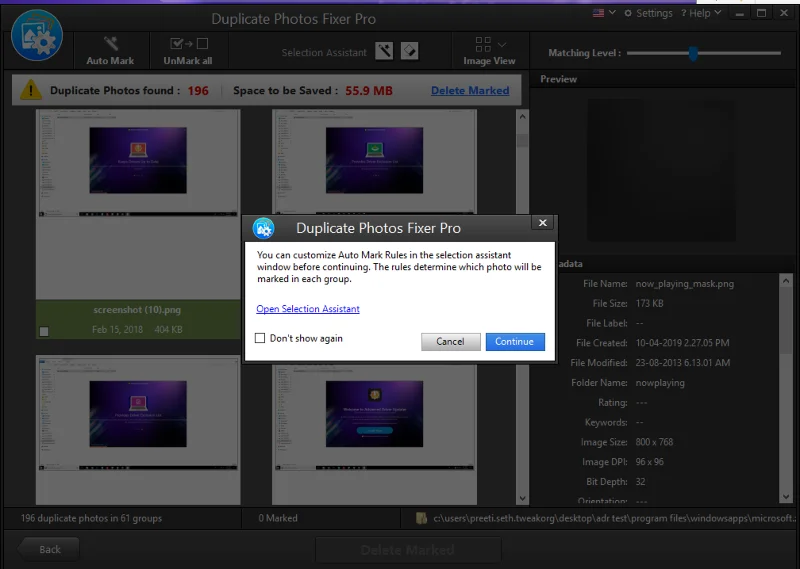Open the Help menu
The image size is (800, 569).
pyautogui.click(x=701, y=13)
